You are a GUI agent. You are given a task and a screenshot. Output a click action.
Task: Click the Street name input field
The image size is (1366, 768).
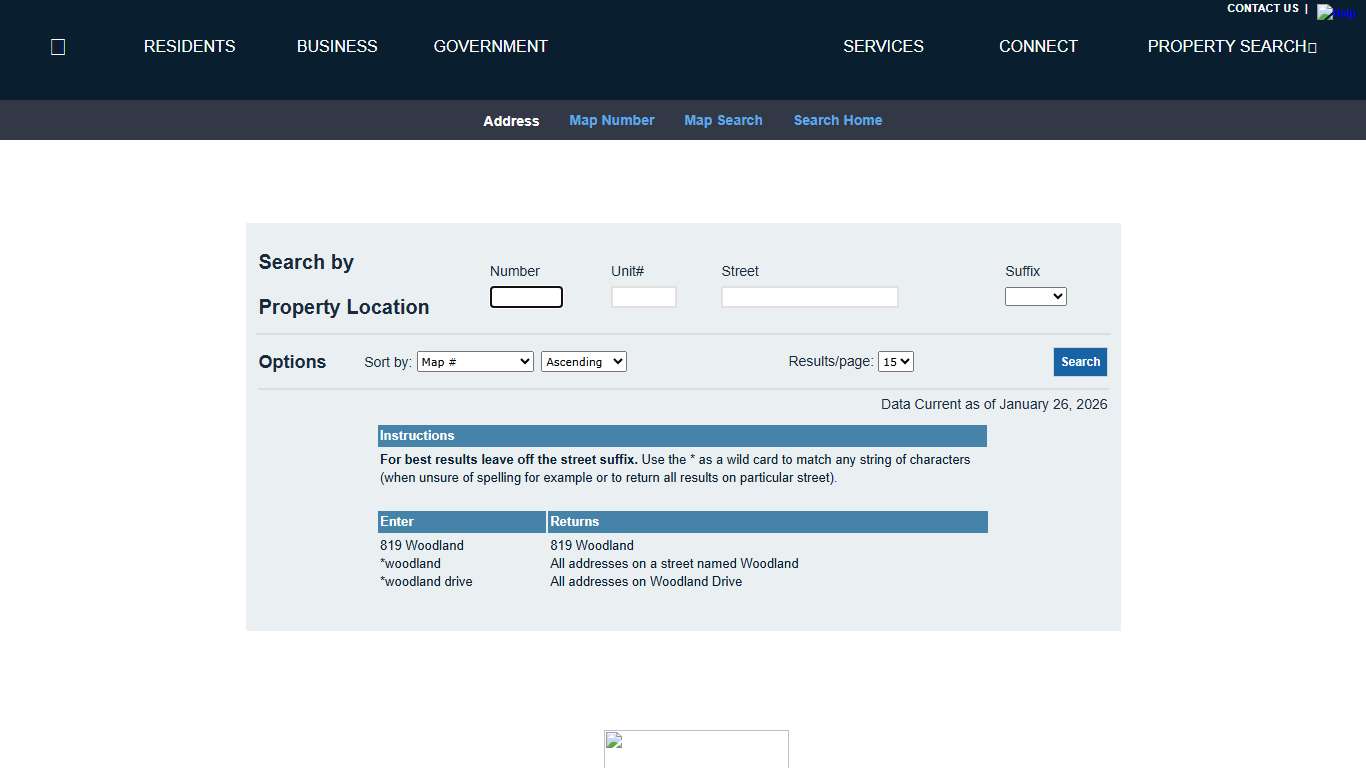pos(809,297)
